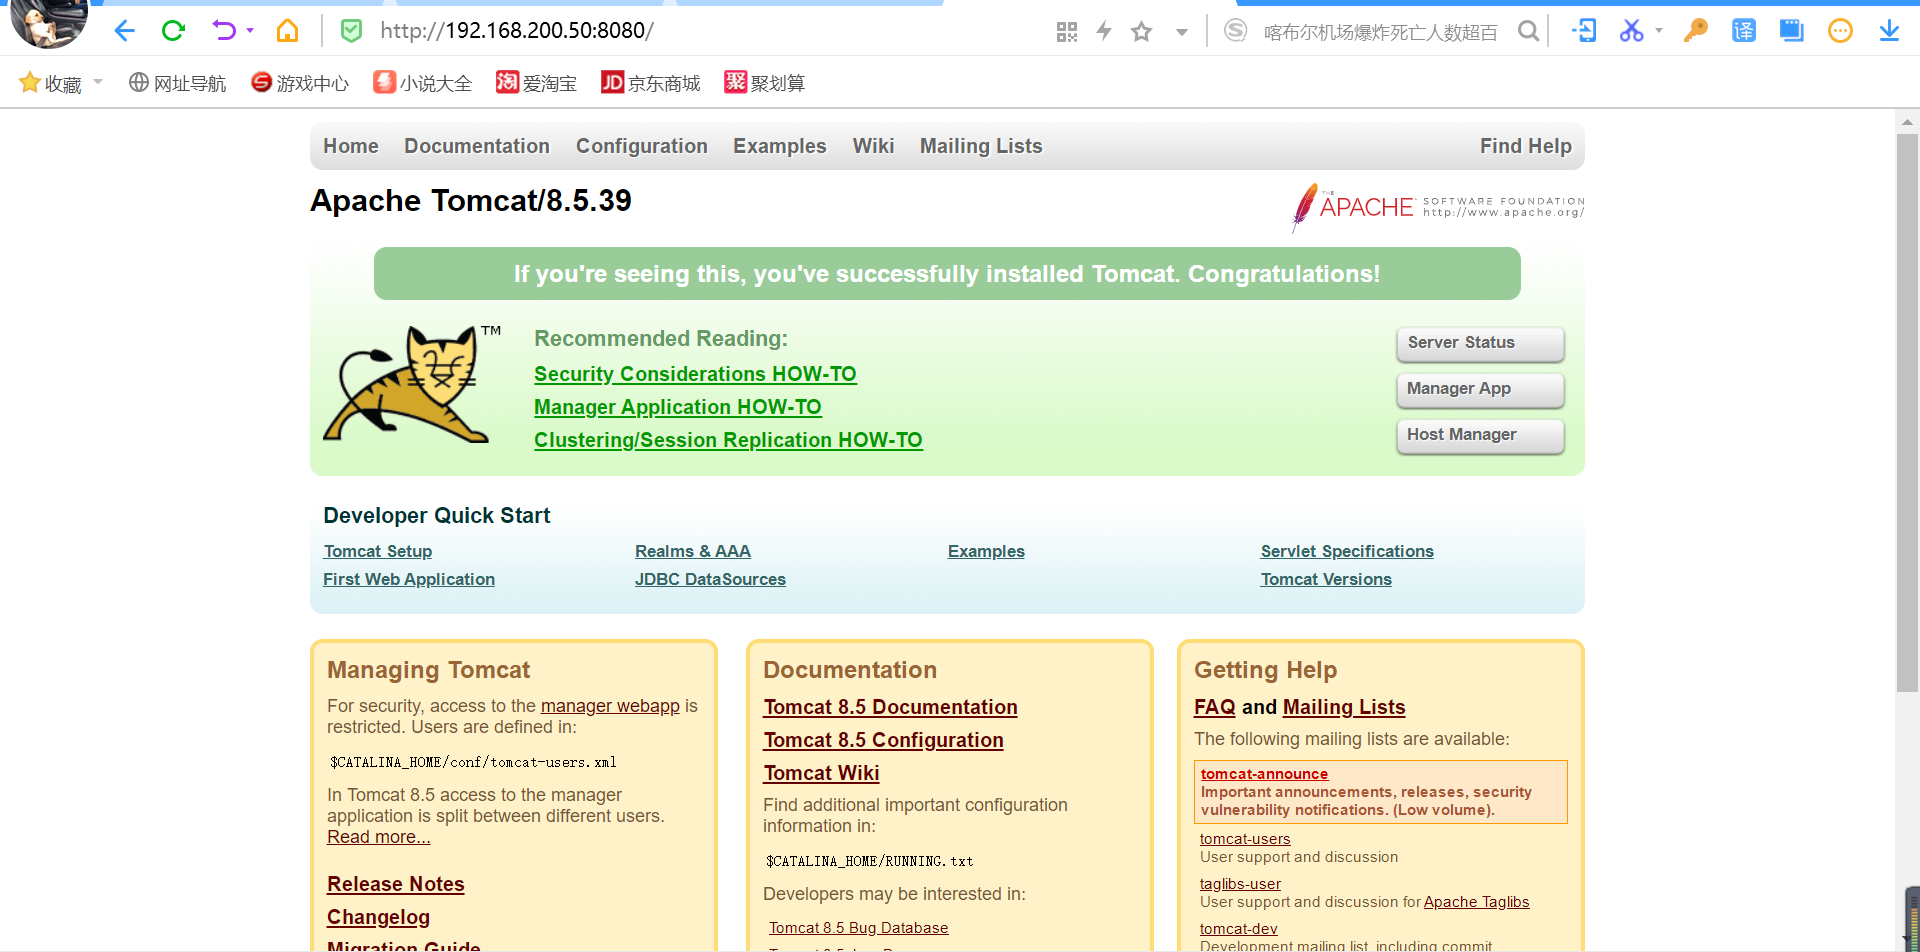Click the Server Status button
1920x952 pixels.
(x=1480, y=344)
